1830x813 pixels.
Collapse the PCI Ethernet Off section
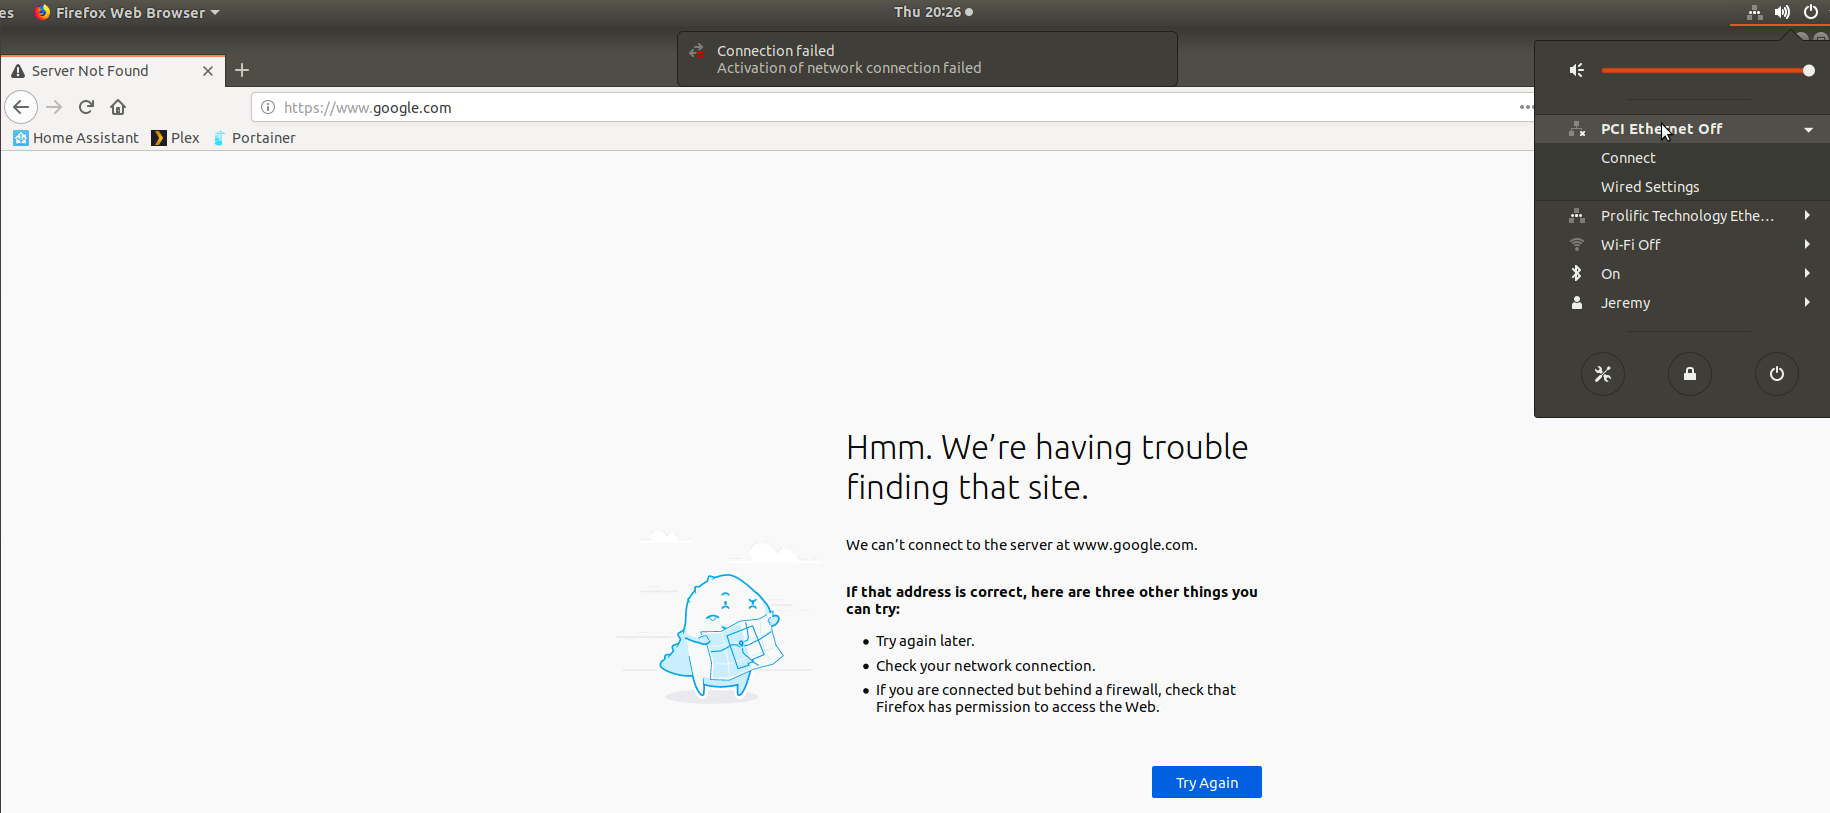[1682, 129]
